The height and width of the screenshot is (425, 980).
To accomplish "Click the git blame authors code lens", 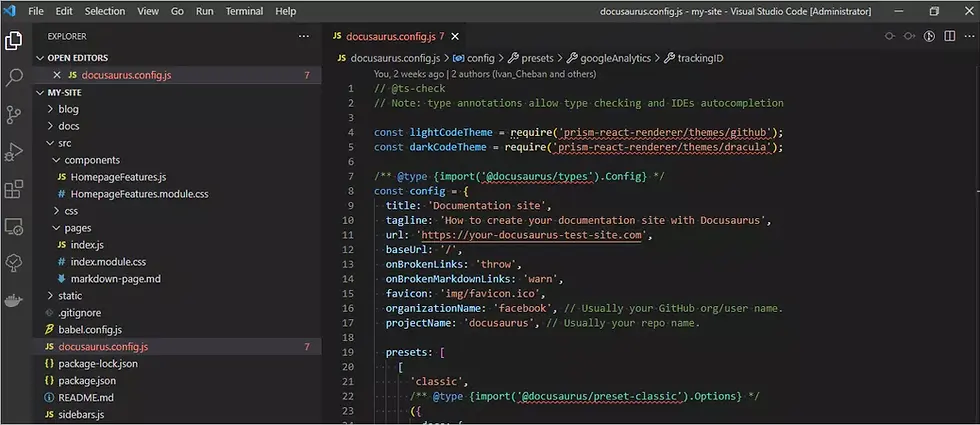I will coord(485,74).
